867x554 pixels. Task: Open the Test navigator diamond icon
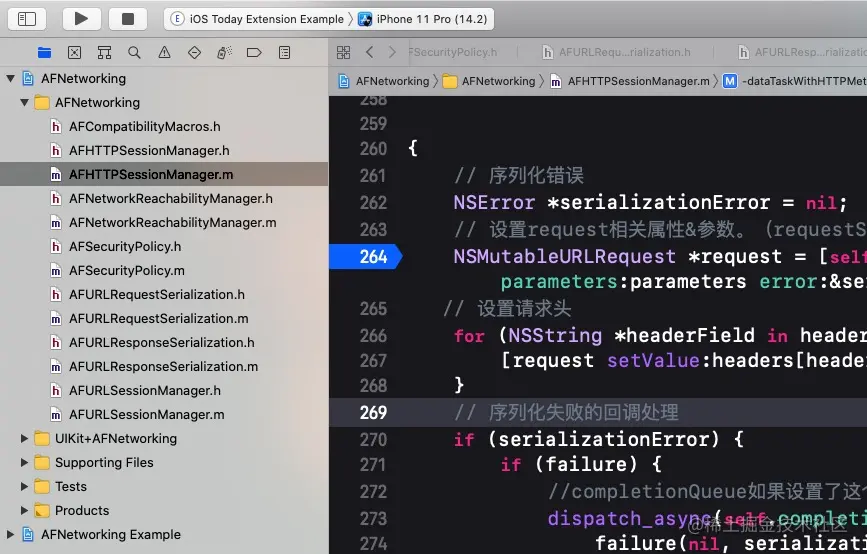194,53
